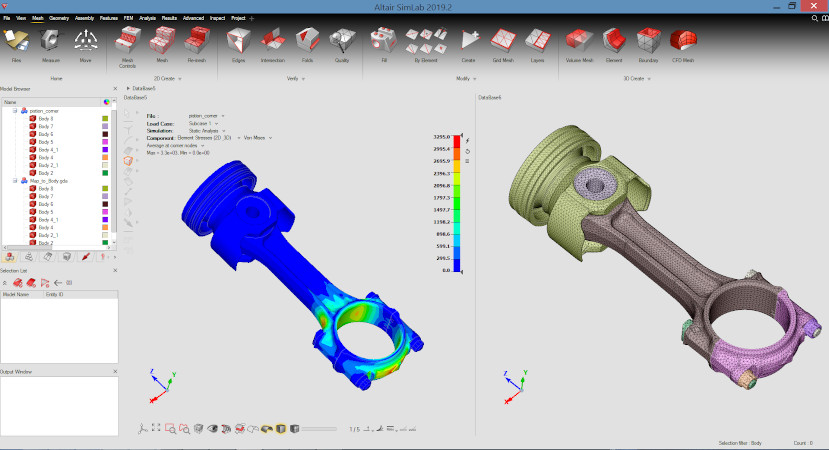Close the Selection List panel
829x450 pixels.
115,270
